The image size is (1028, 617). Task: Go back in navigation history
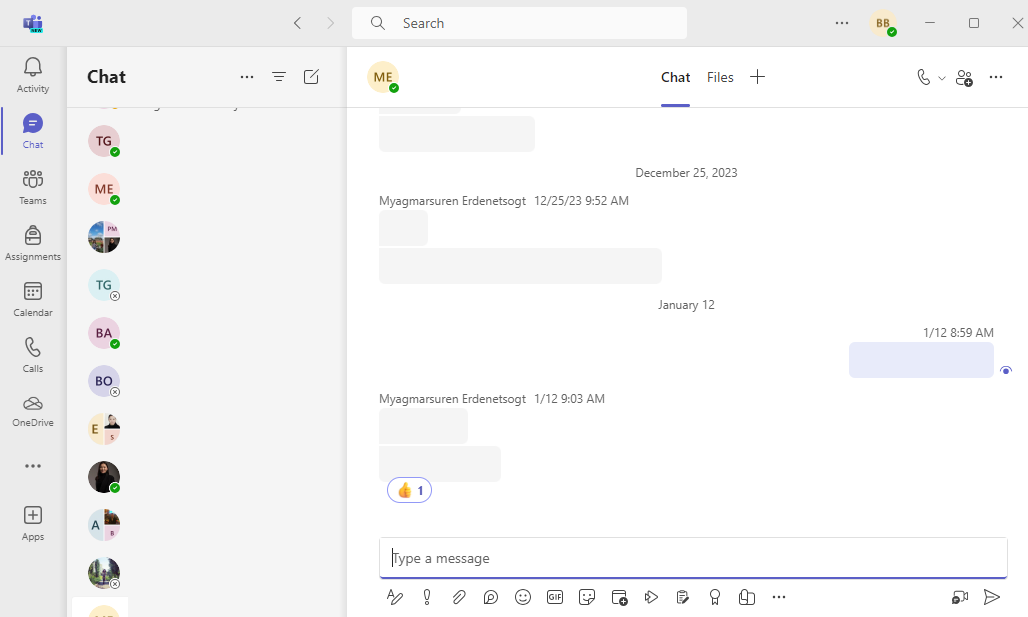click(298, 23)
